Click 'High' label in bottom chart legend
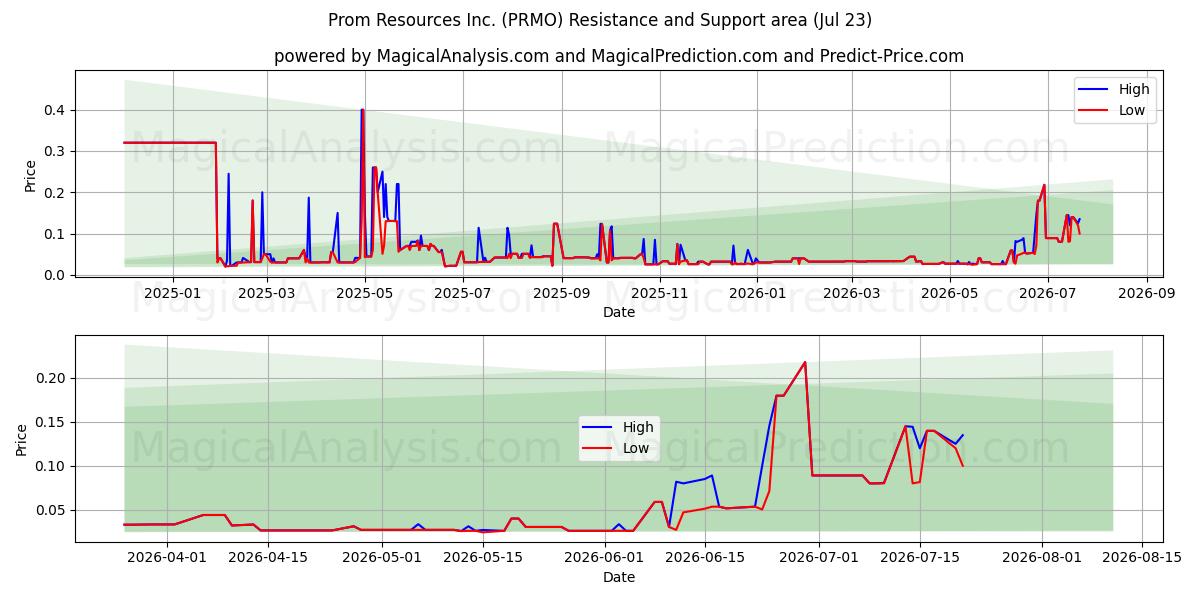This screenshot has width=1200, height=600. (x=638, y=427)
